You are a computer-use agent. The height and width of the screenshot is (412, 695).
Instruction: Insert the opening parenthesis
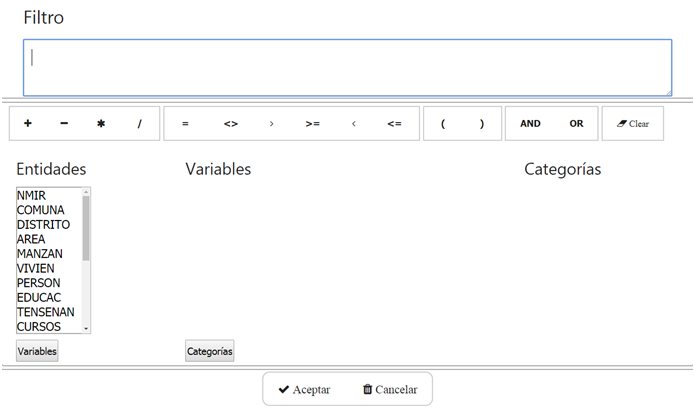(443, 124)
